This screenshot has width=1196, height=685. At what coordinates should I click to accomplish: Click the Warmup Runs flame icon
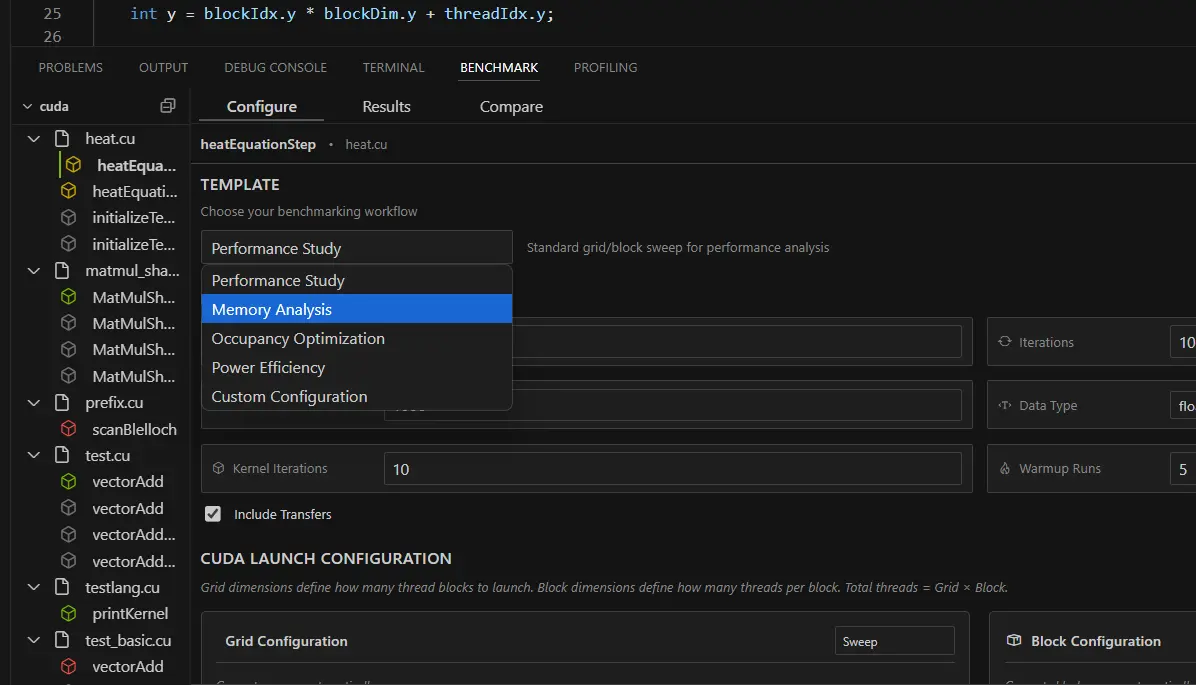(x=1005, y=469)
